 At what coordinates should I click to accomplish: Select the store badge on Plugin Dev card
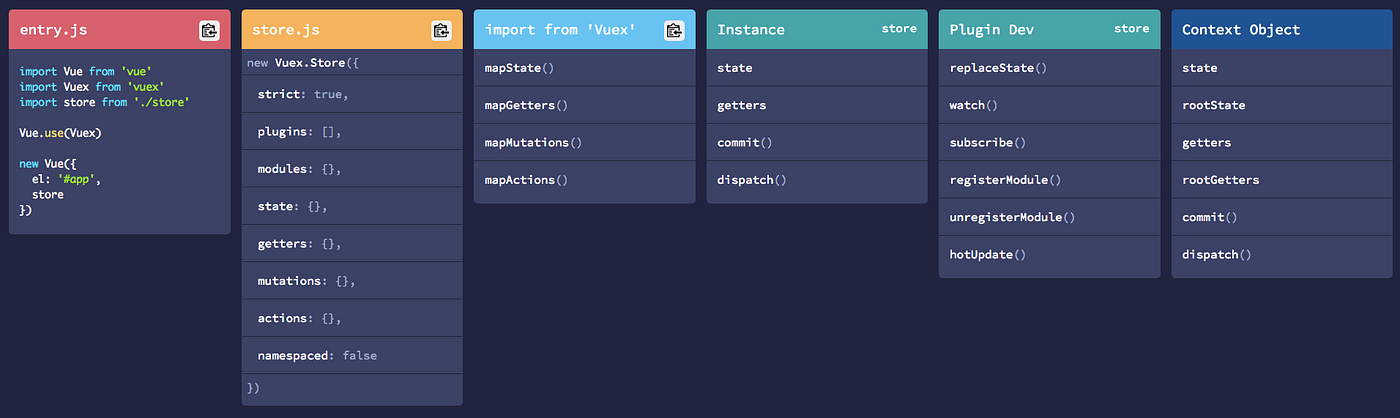1131,29
